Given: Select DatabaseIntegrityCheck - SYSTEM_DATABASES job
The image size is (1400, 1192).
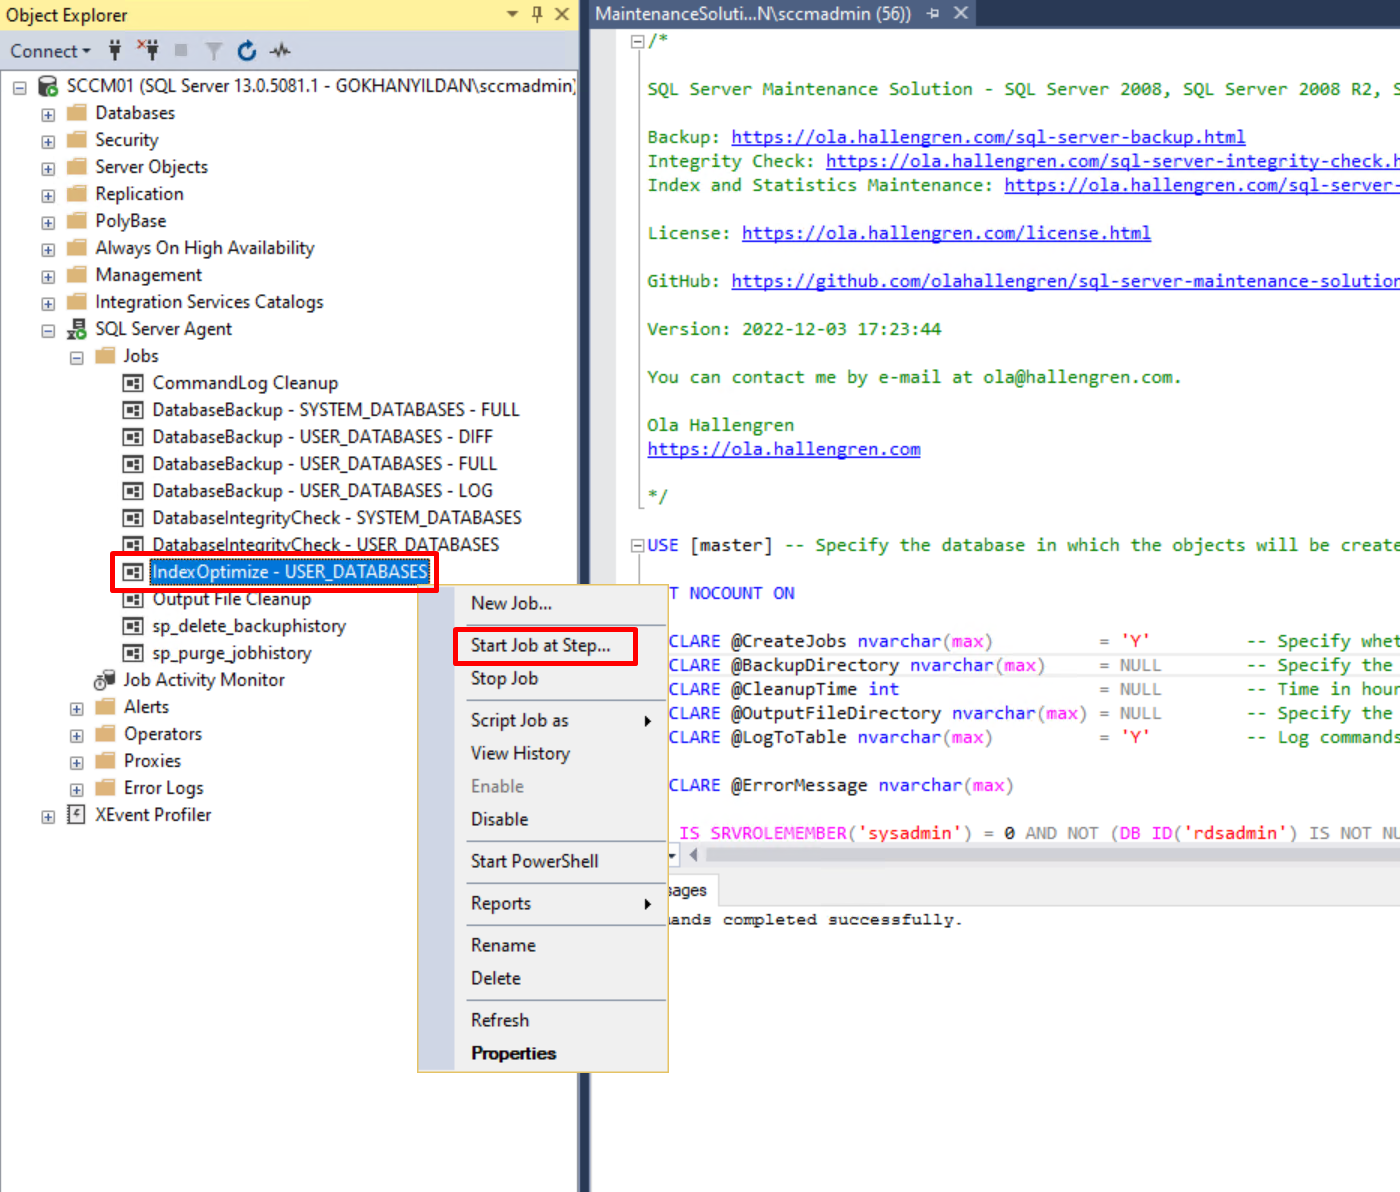Looking at the screenshot, I should point(337,518).
